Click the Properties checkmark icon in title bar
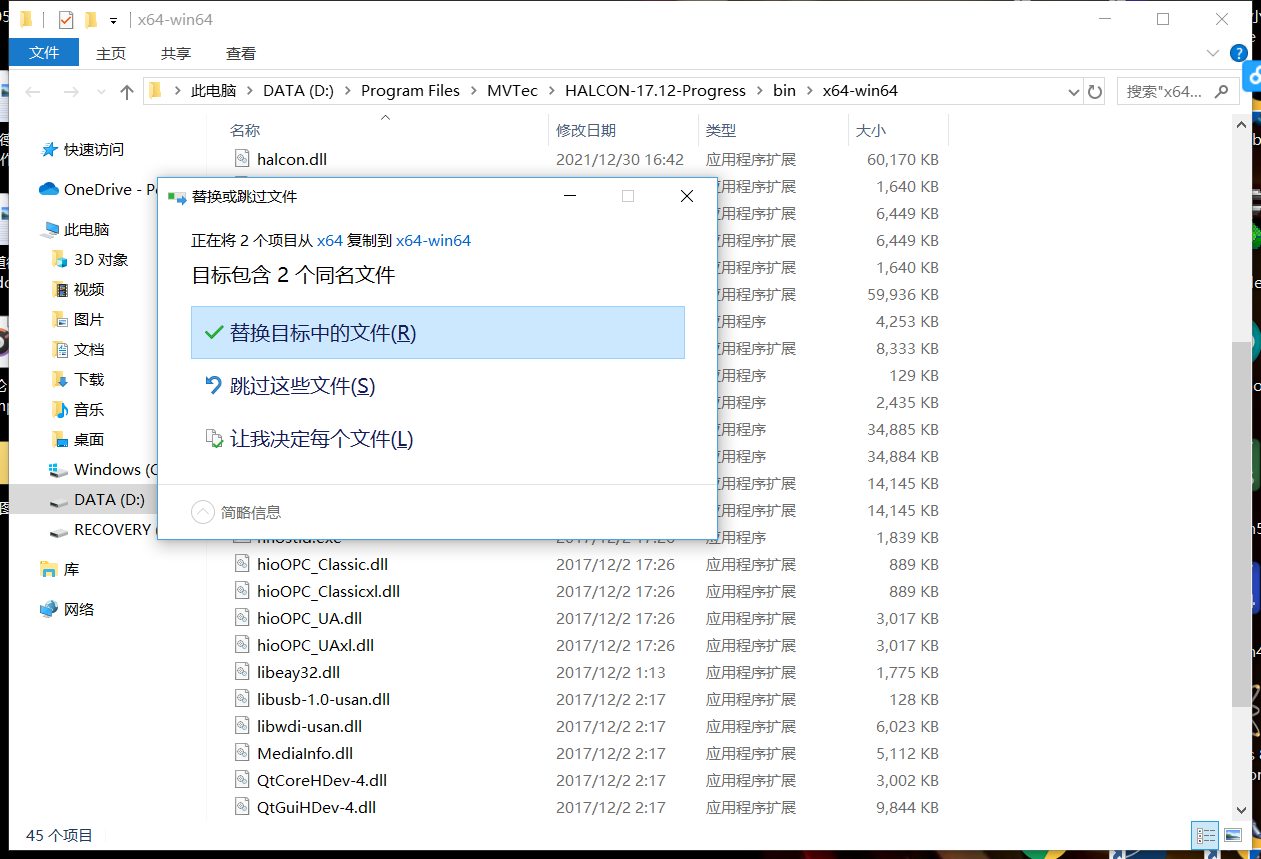 point(66,20)
